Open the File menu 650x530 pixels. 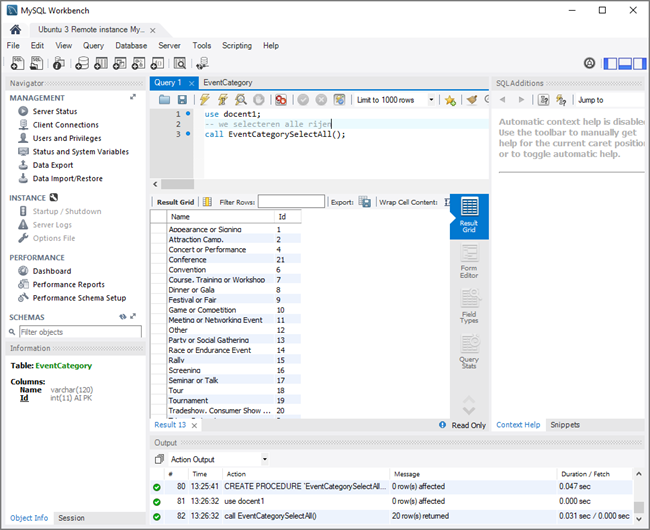click(x=13, y=46)
